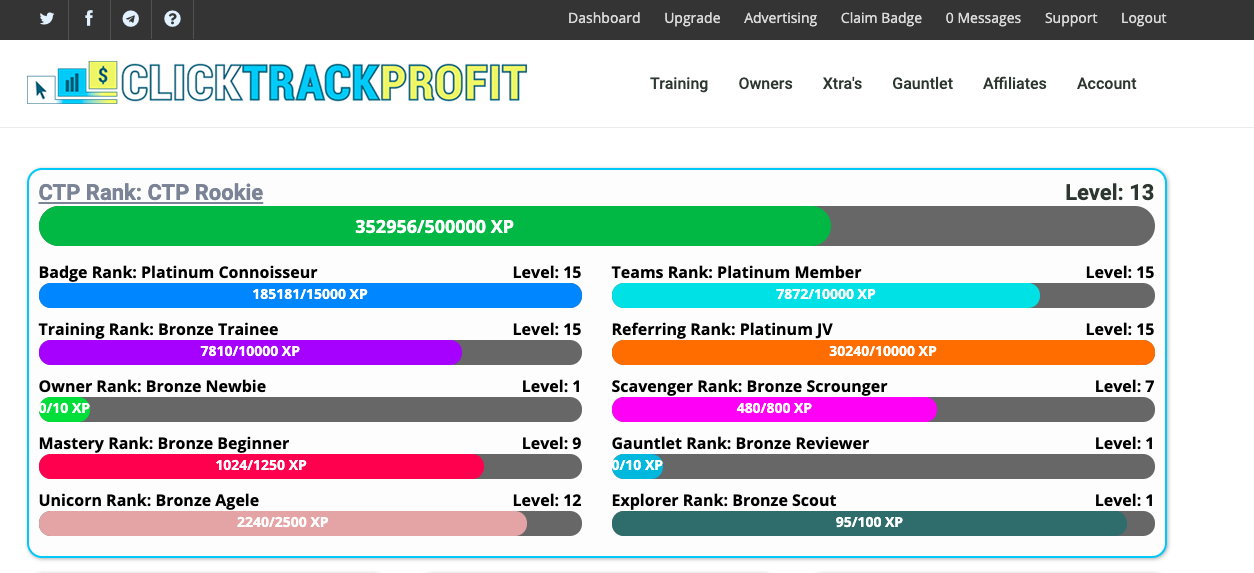Image resolution: width=1254 pixels, height=573 pixels.
Task: Click 'Scavenger Rank: Bronze Scrounger' text
Action: (x=750, y=386)
